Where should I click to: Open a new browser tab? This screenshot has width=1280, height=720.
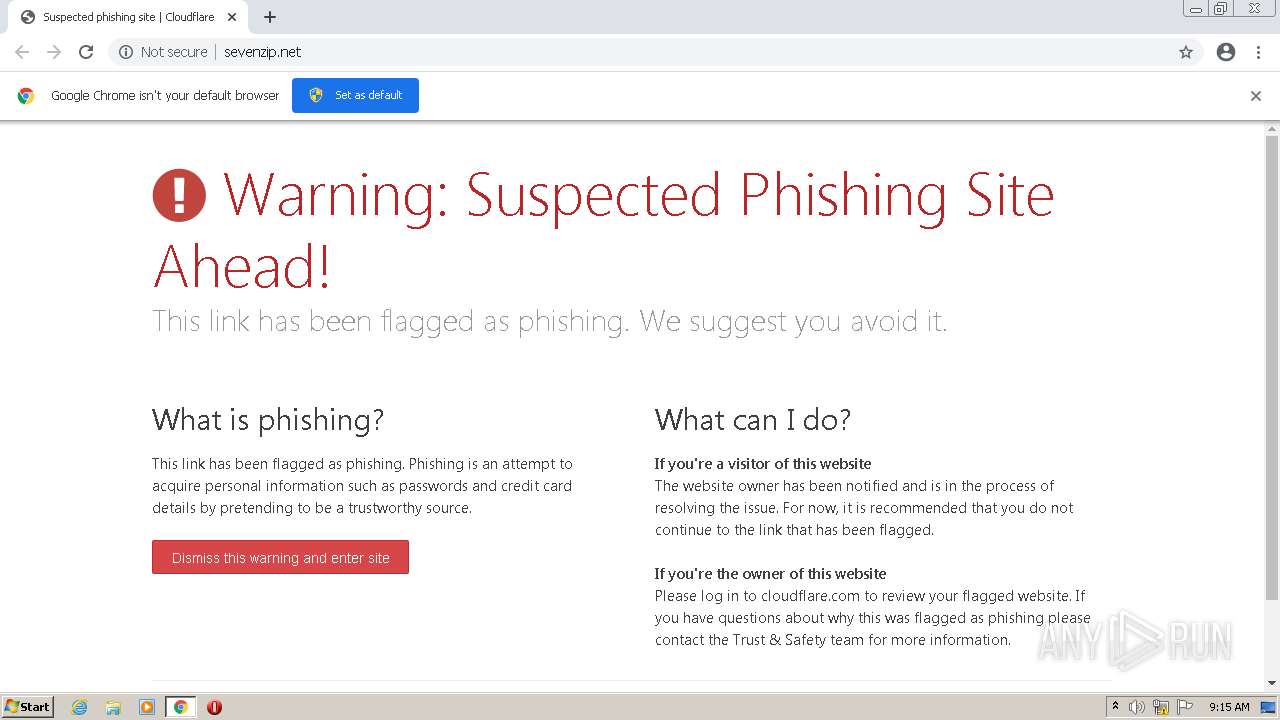270,17
